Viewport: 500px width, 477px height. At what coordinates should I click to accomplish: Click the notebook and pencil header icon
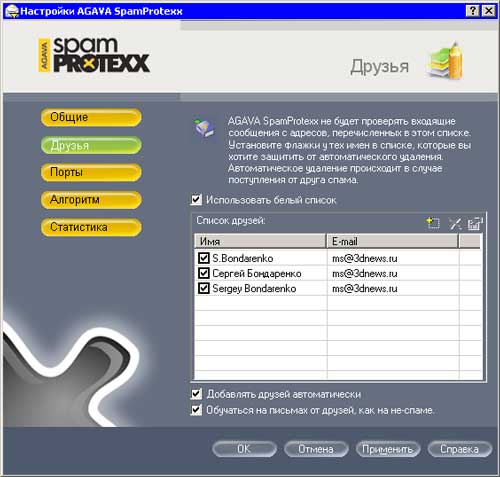pos(445,60)
